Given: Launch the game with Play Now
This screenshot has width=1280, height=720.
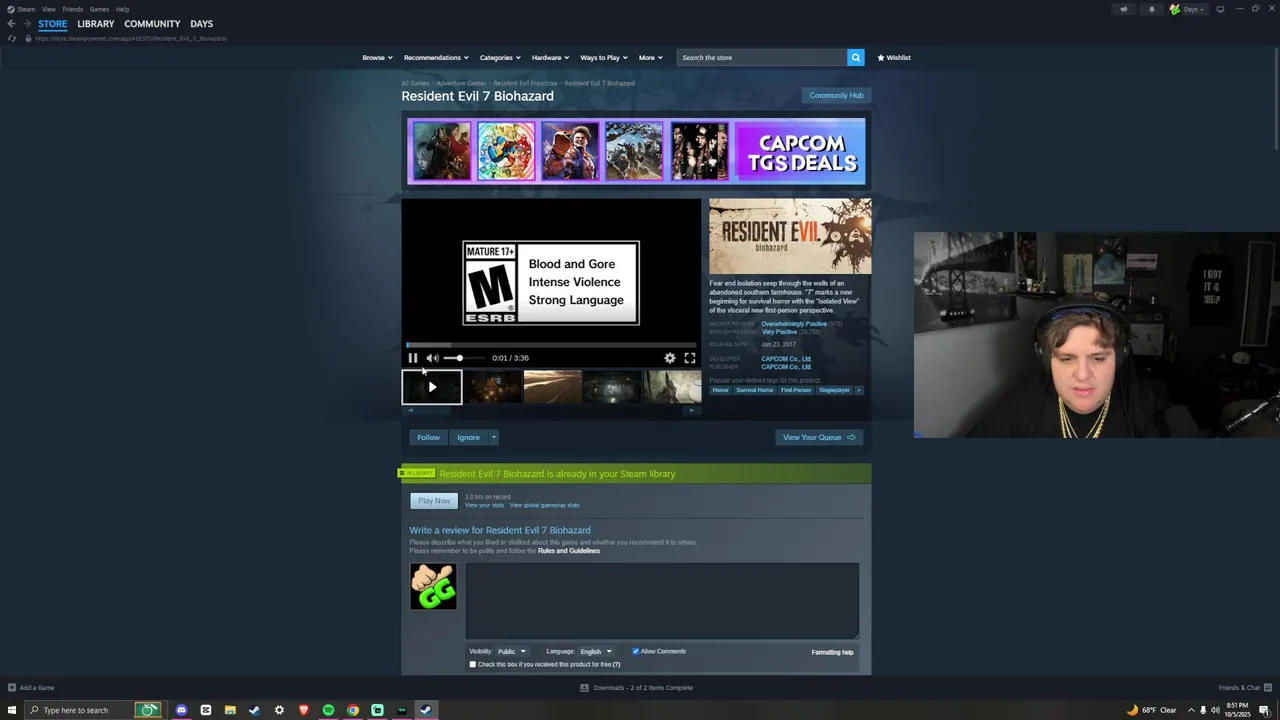Looking at the screenshot, I should click(434, 500).
